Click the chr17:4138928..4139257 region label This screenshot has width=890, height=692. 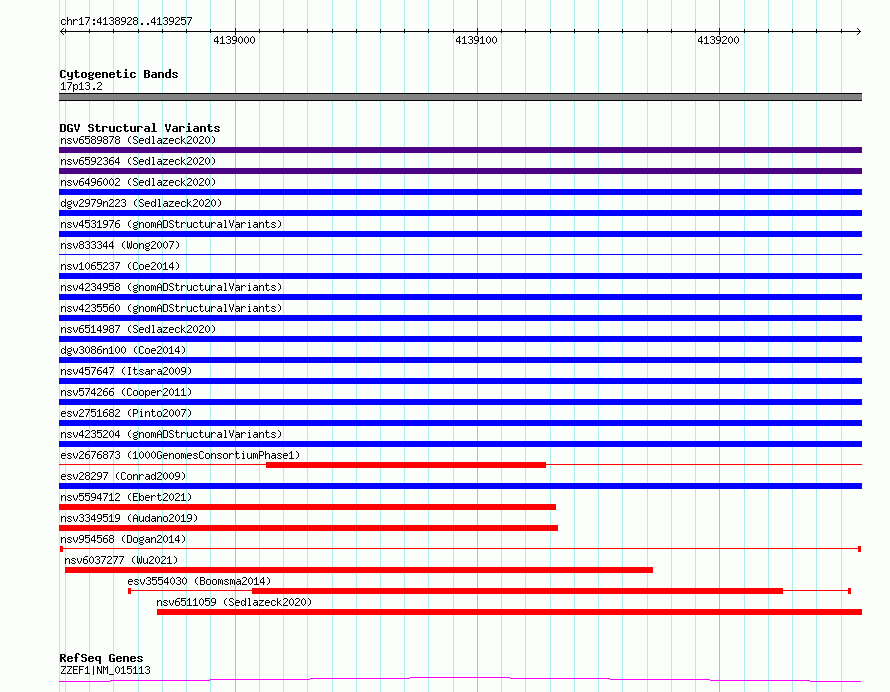pos(126,21)
